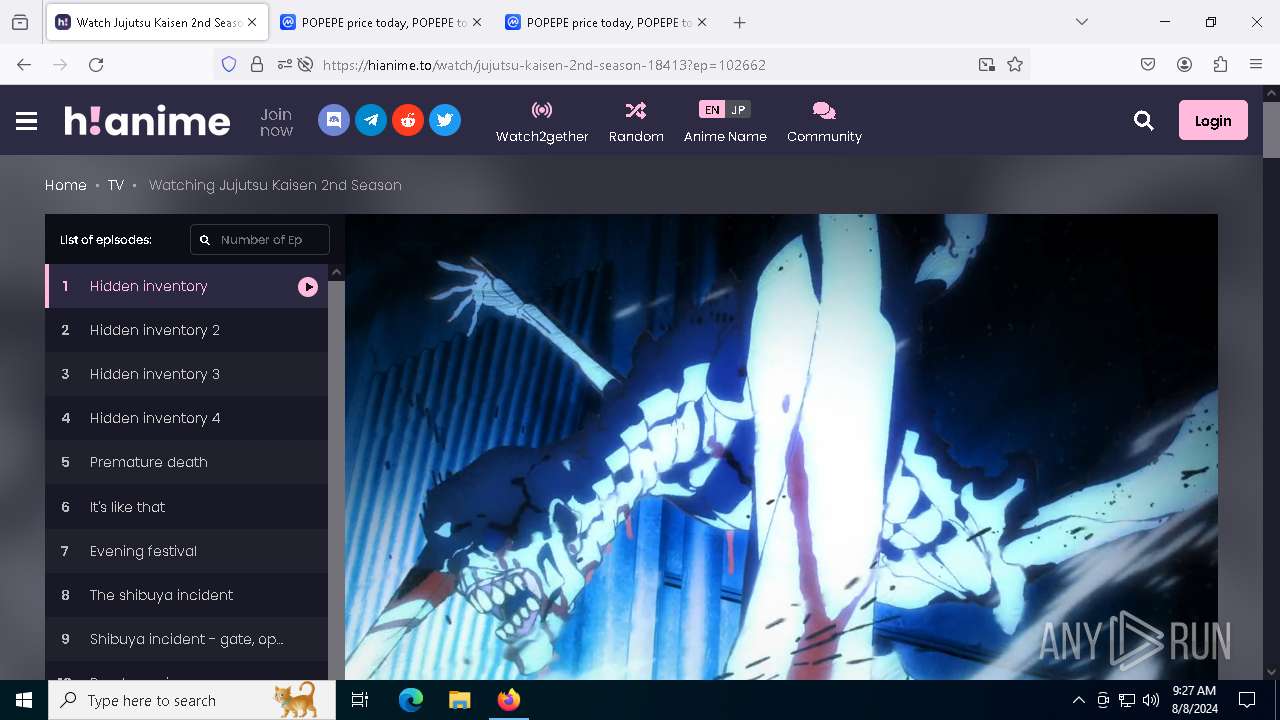Image resolution: width=1280 pixels, height=720 pixels.
Task: Click the episode list scroll up arrow
Action: (337, 272)
